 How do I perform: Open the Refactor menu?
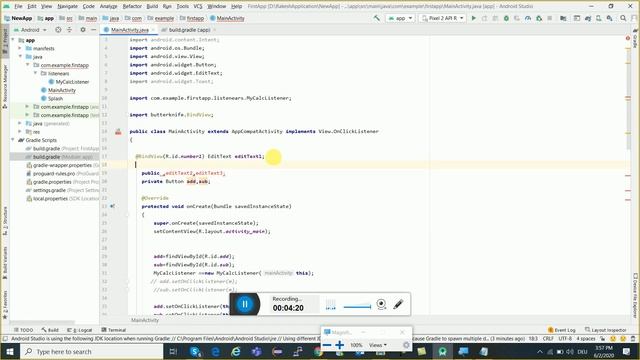[x=132, y=6]
